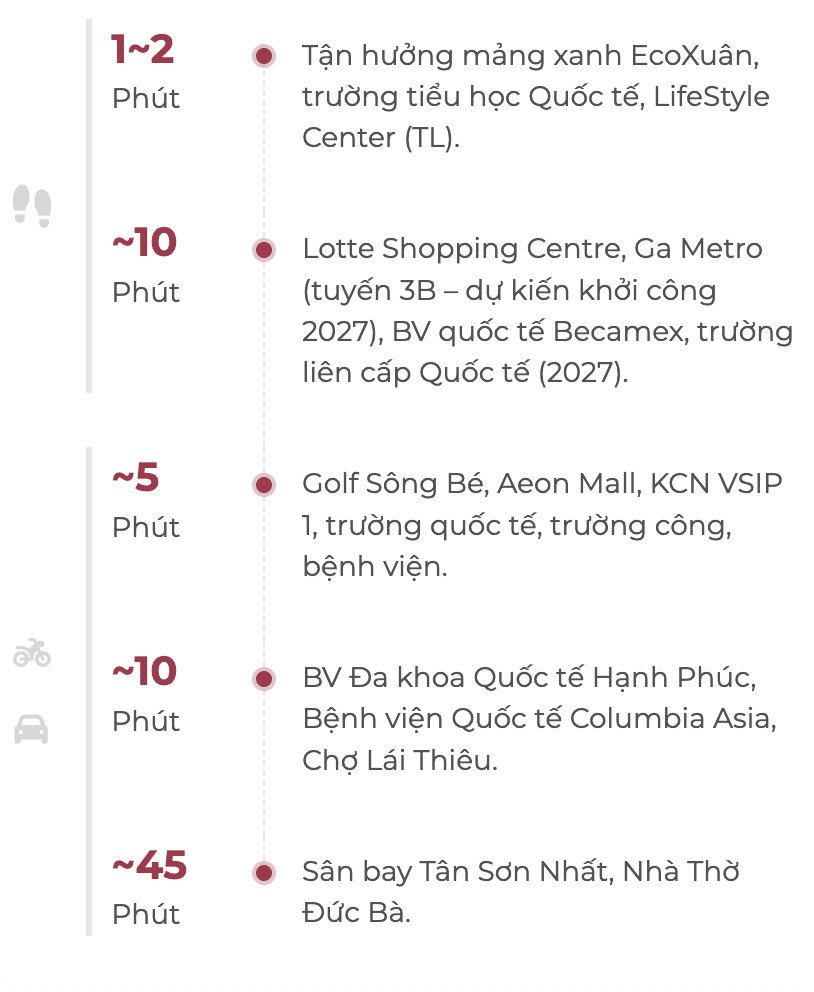The width and height of the screenshot is (814, 992).
Task: Click the Golf Sông Bé, Aeon Mall text
Action: point(542,525)
